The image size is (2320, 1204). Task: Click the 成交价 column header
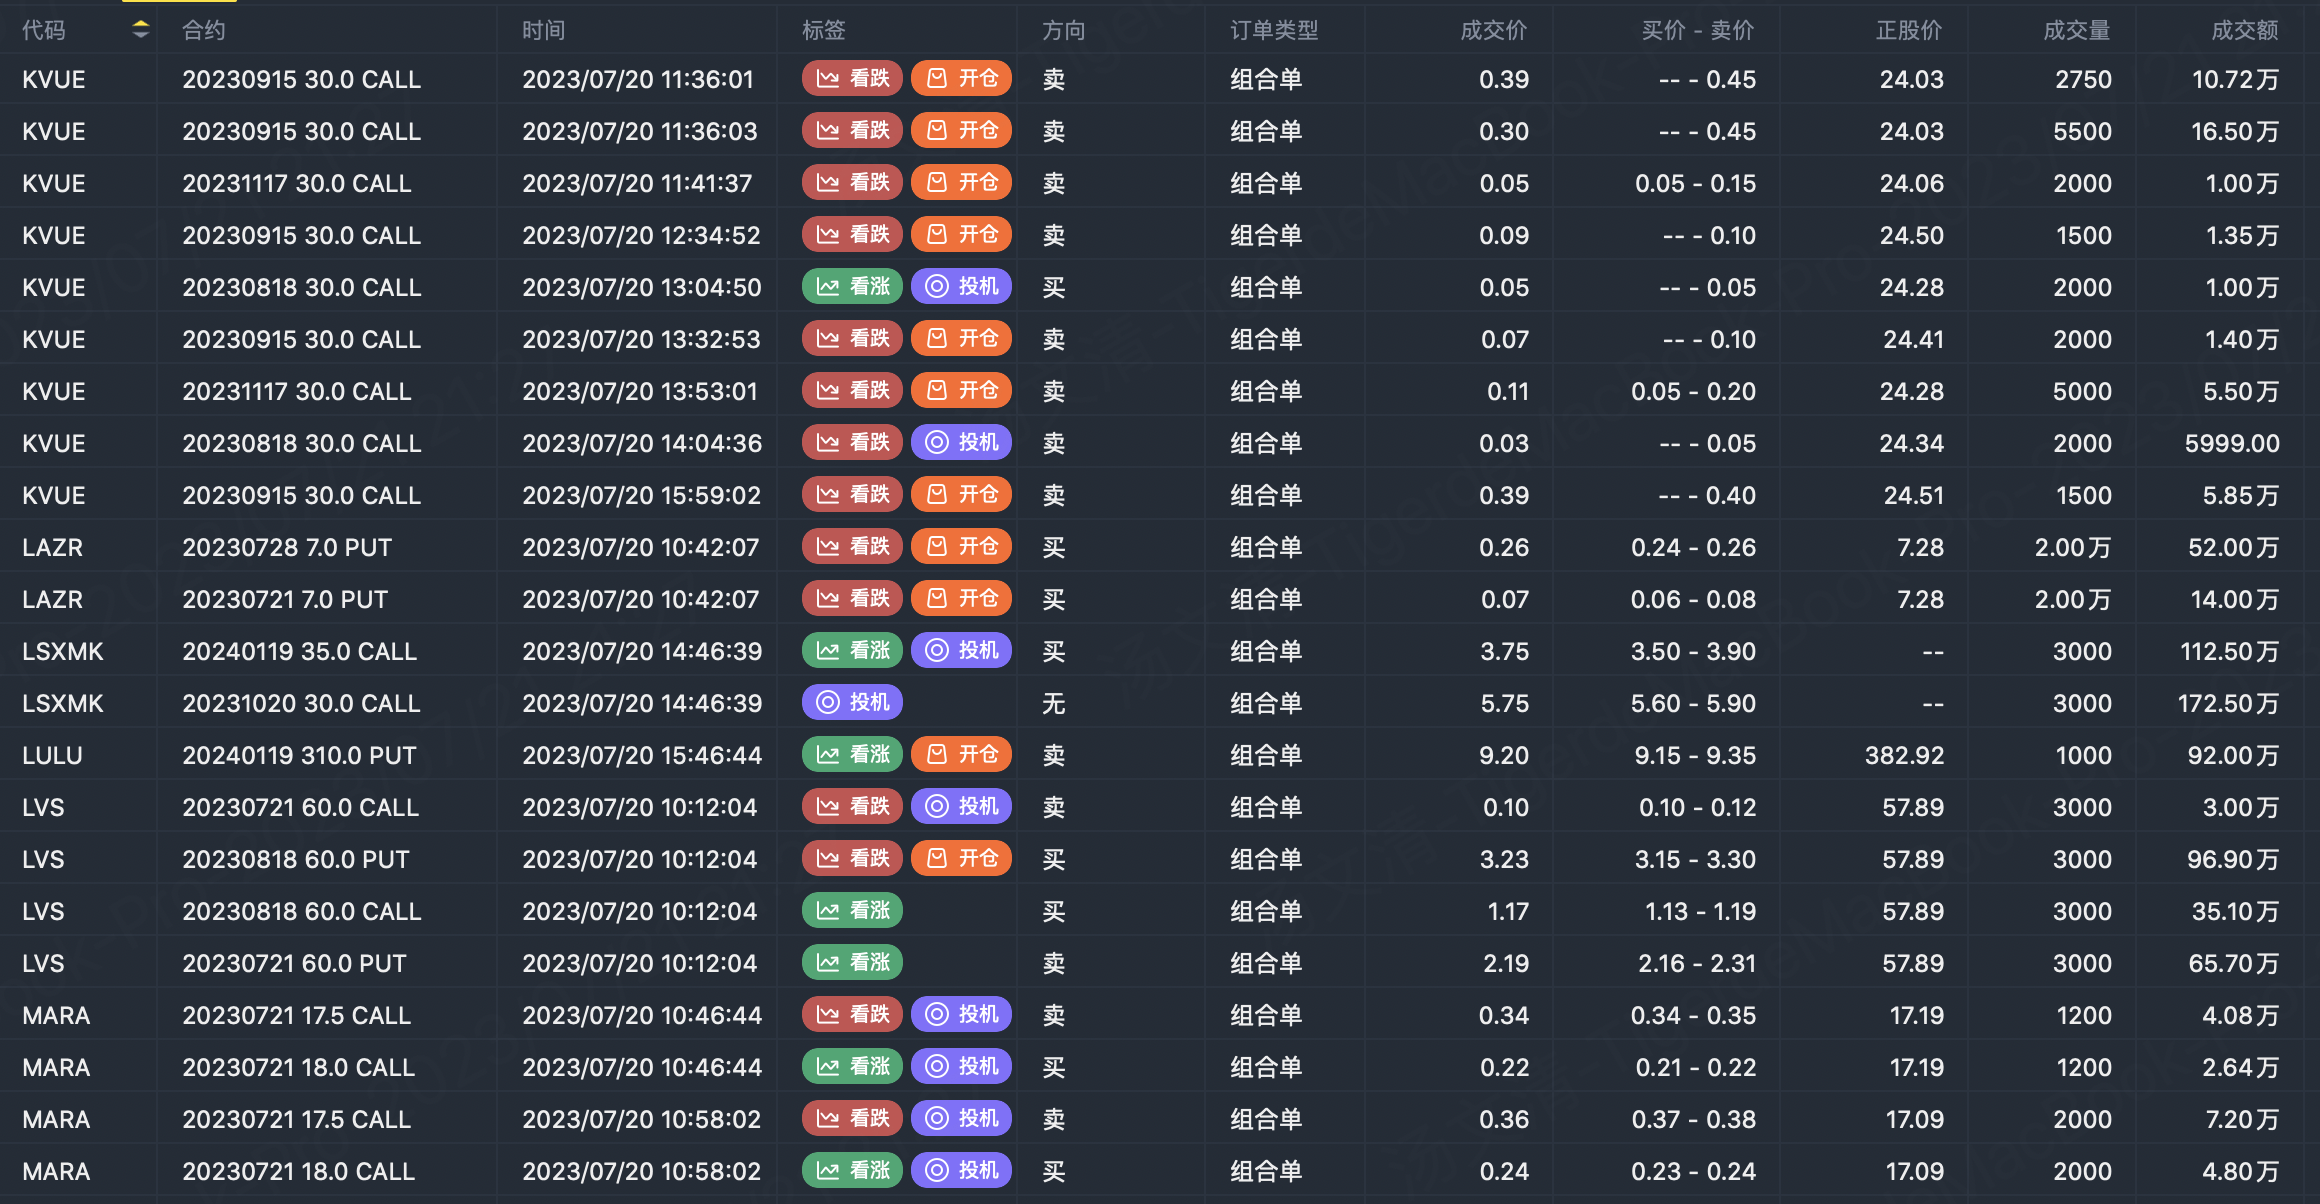1493,30
